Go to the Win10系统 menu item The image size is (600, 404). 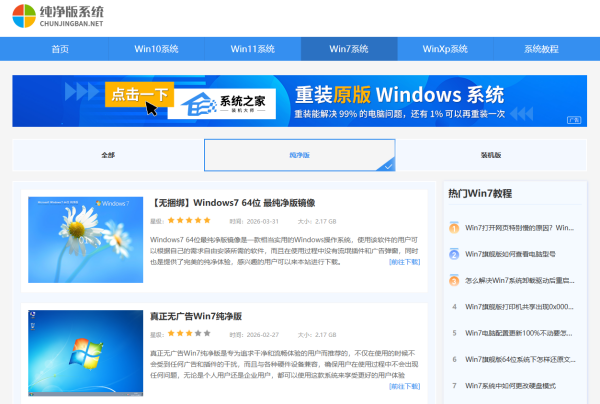(x=156, y=49)
